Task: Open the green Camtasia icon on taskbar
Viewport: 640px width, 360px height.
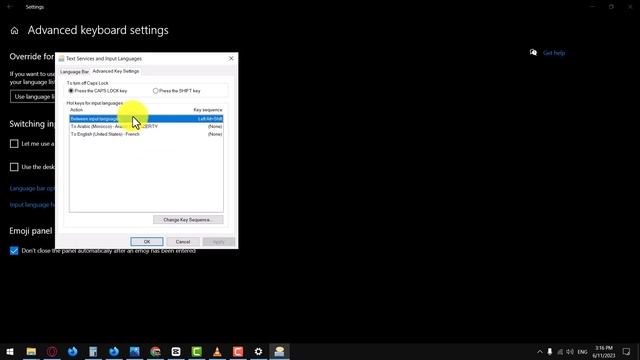Action: [x=197, y=351]
